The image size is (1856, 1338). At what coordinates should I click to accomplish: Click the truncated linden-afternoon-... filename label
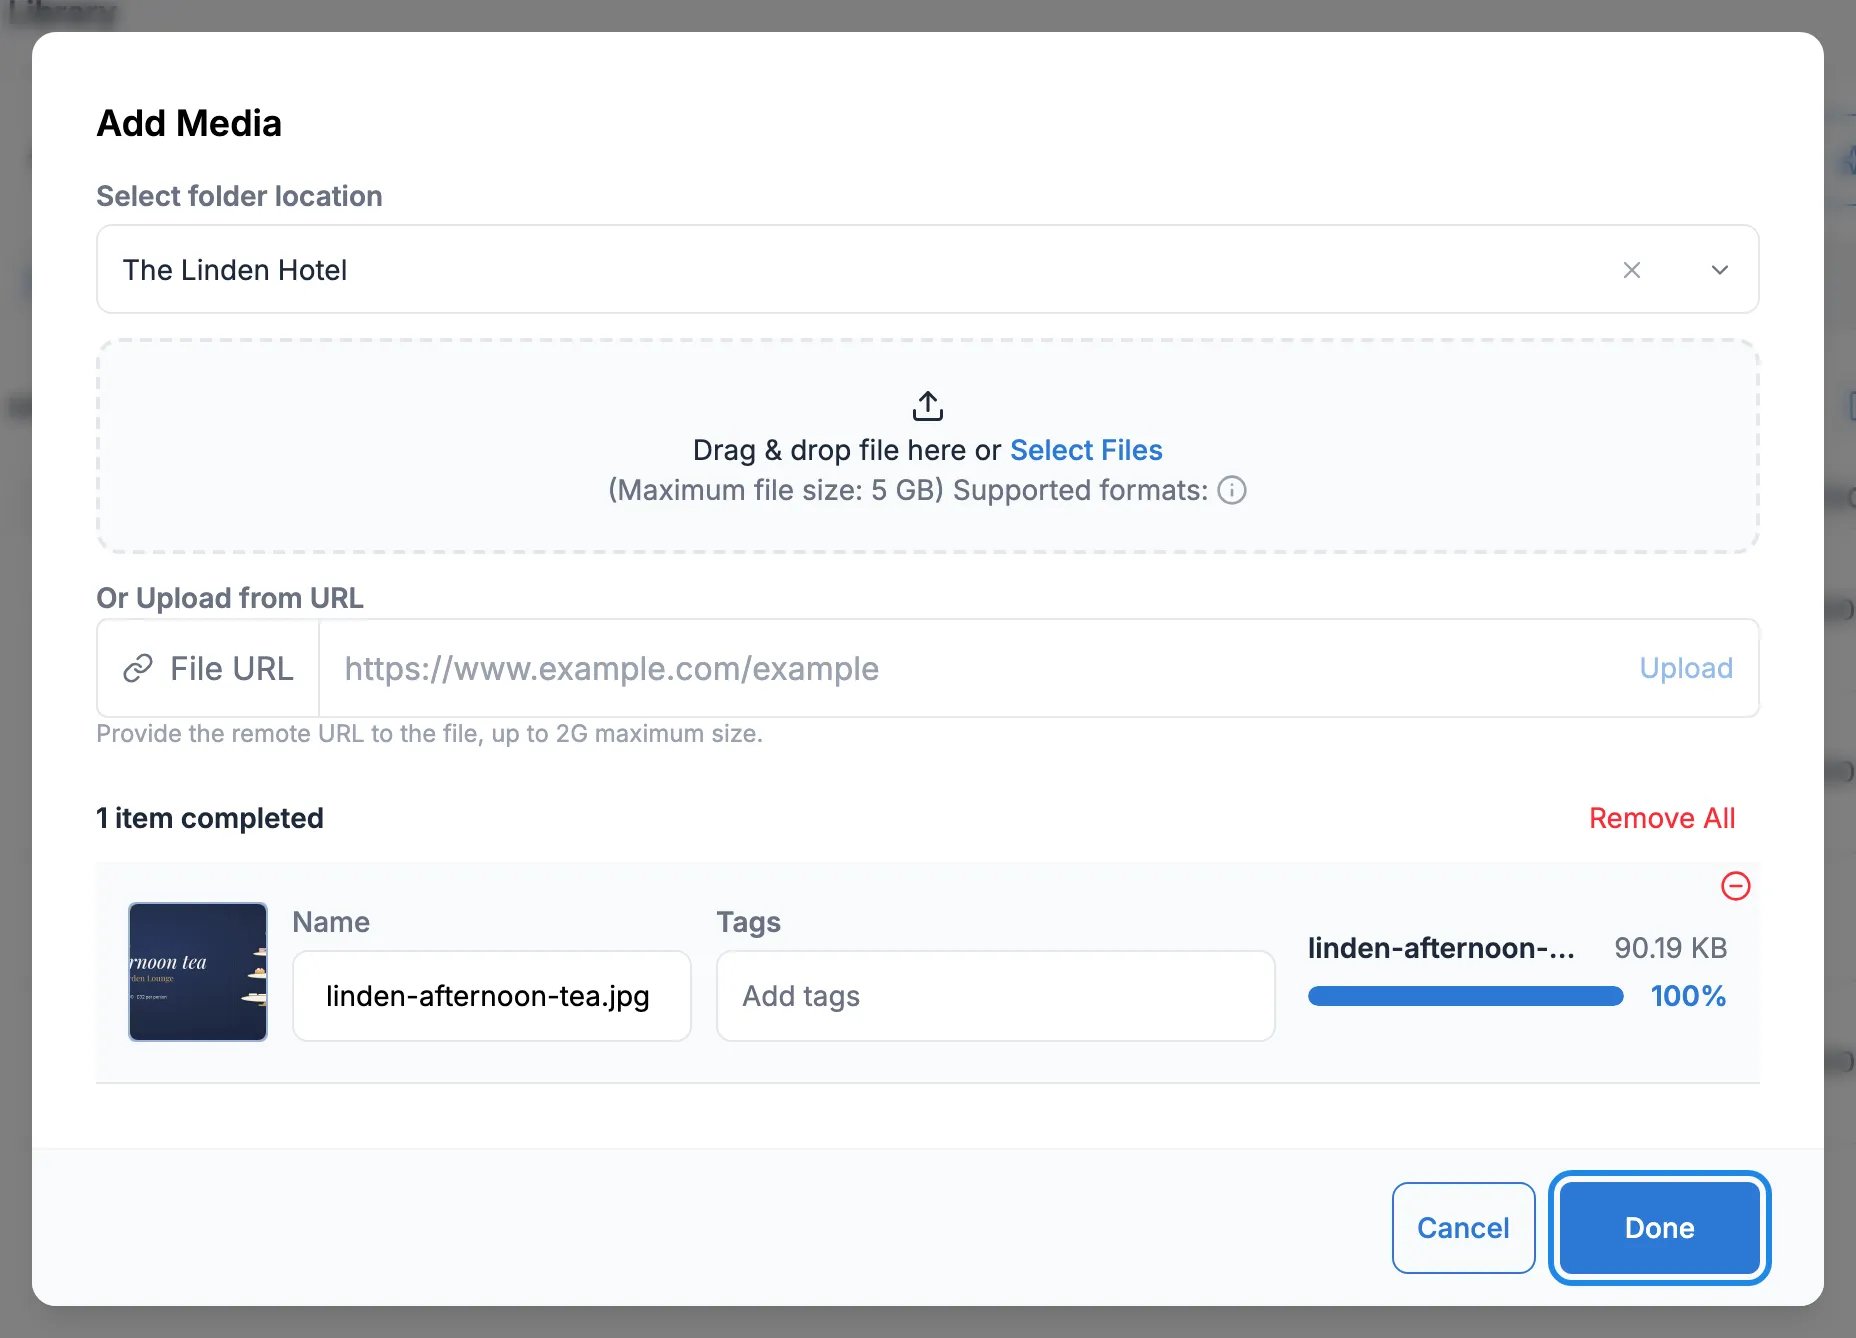coord(1441,948)
